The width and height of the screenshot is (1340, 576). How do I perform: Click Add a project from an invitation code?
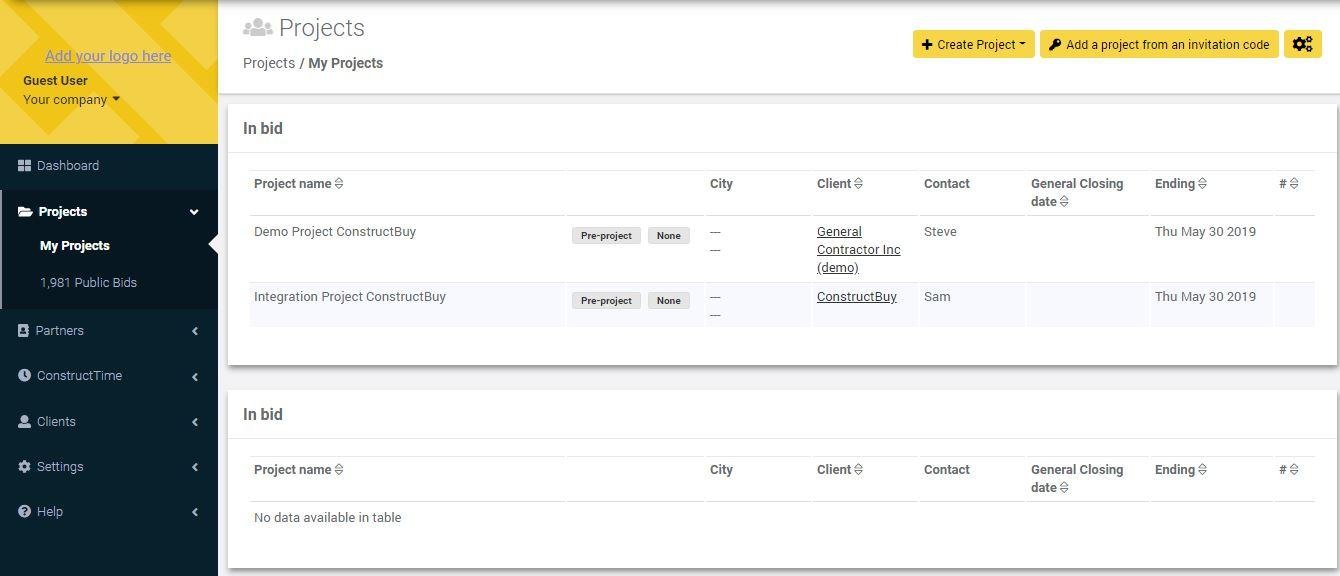click(1158, 44)
